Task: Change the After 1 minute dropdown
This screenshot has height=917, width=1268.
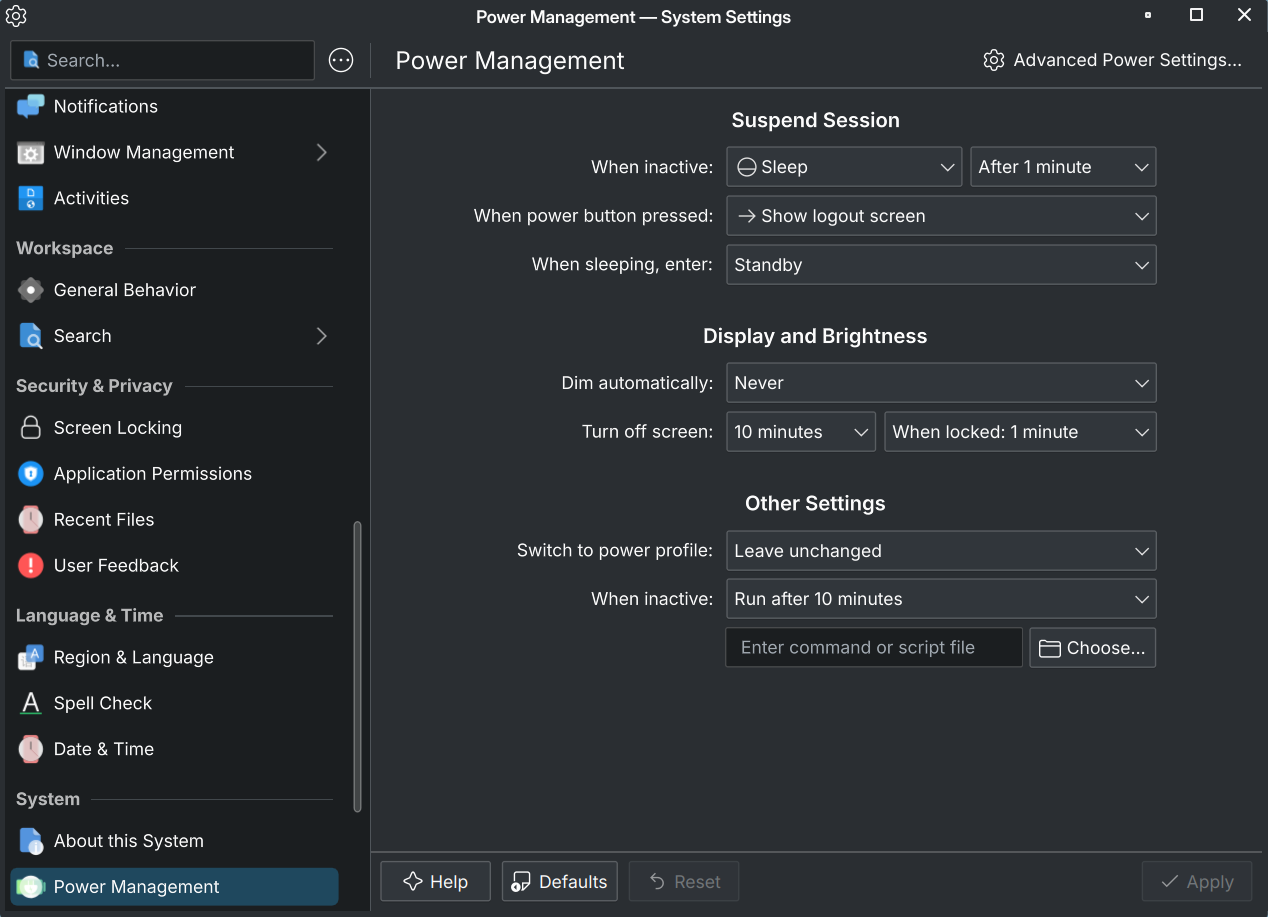Action: click(x=1063, y=167)
